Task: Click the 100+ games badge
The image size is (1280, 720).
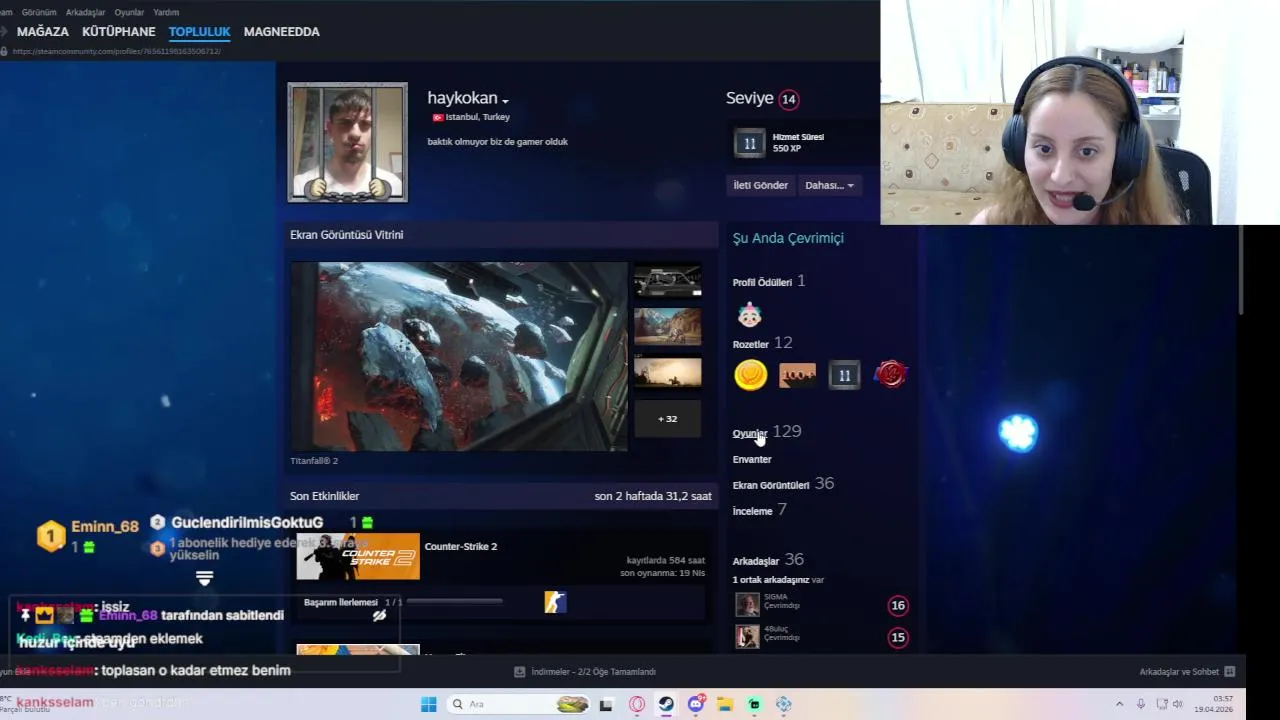Action: coord(797,375)
